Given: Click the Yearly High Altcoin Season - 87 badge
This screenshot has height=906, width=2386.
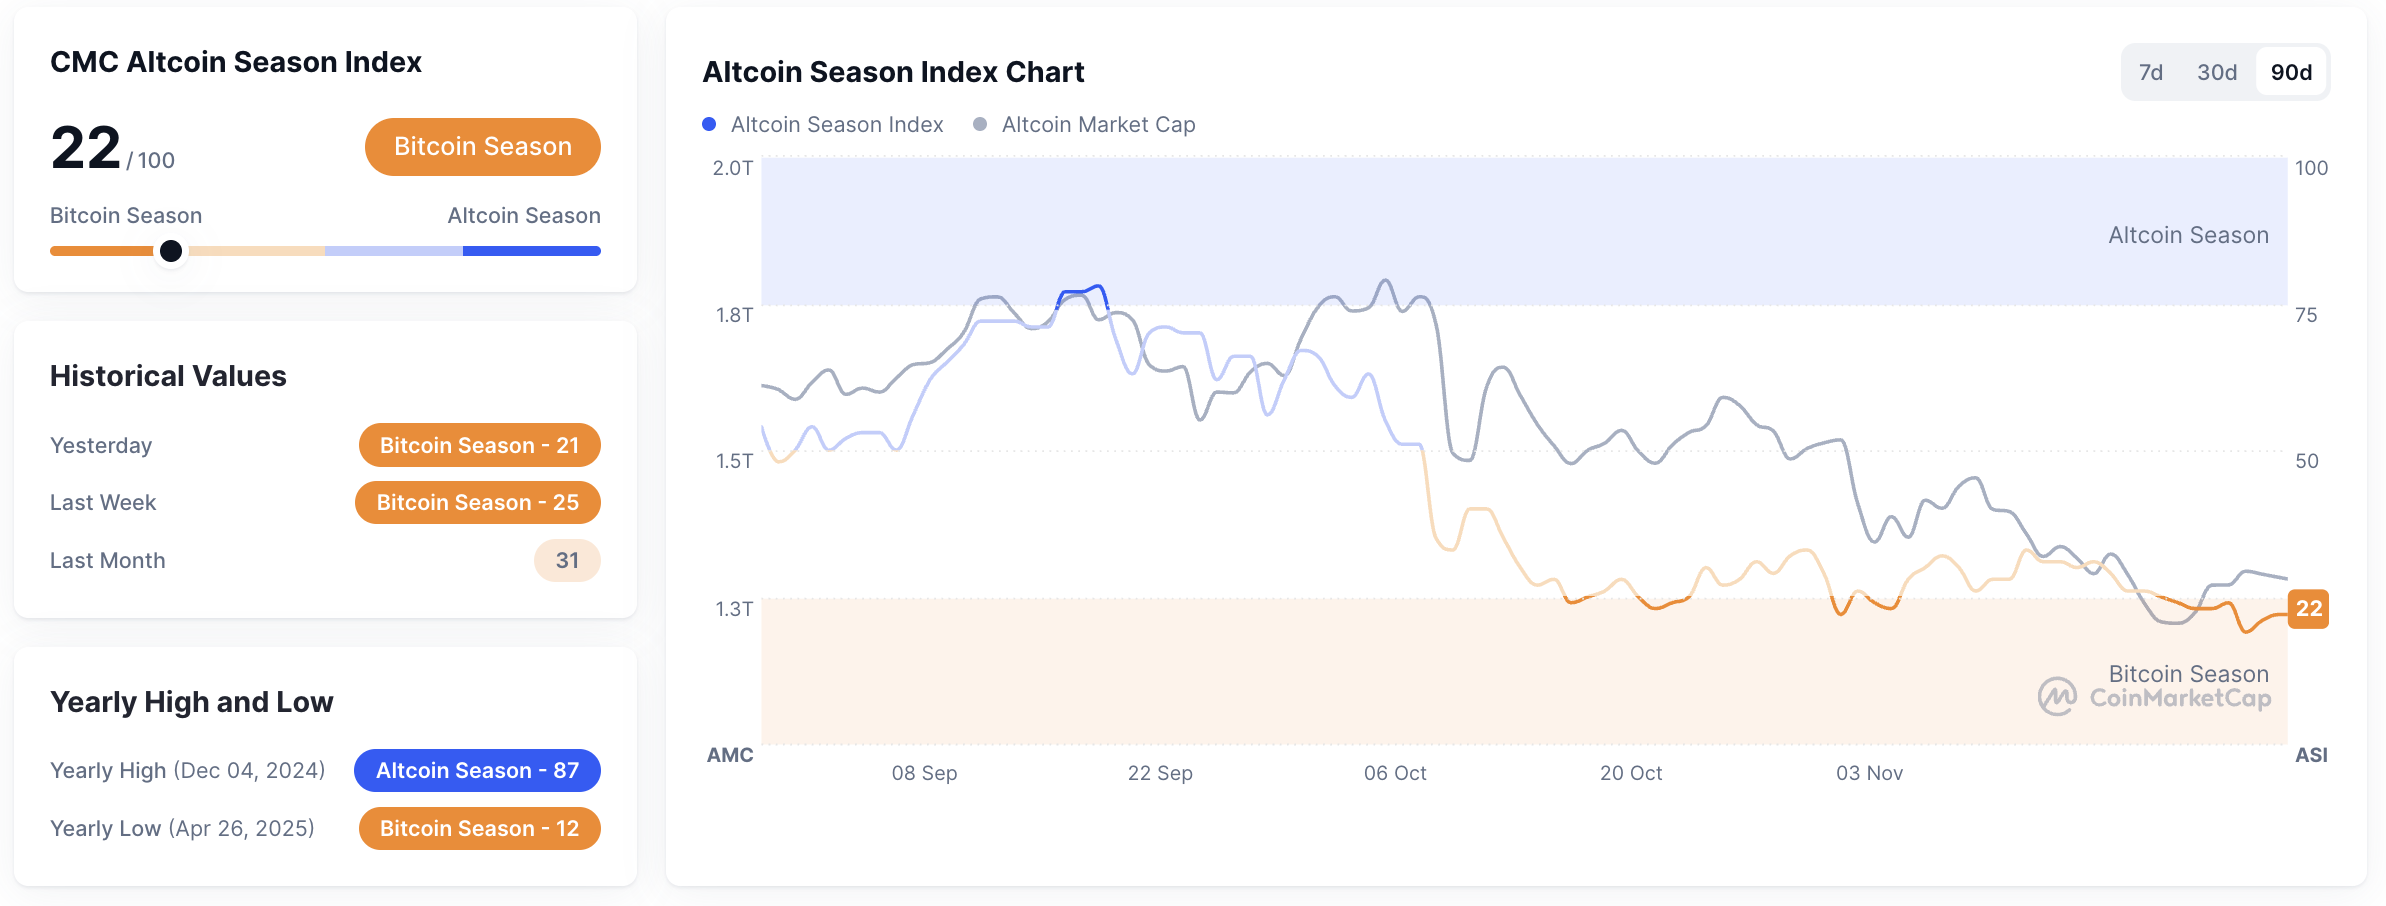Looking at the screenshot, I should [477, 770].
